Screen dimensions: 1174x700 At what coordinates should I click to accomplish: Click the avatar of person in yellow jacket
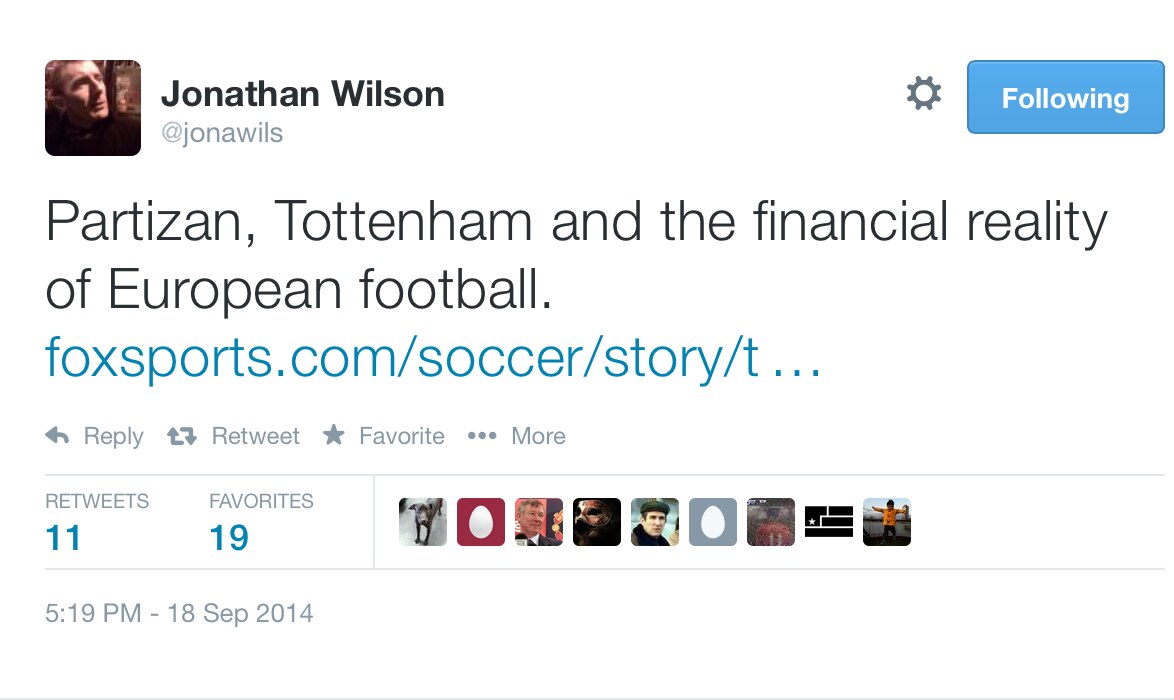[887, 522]
